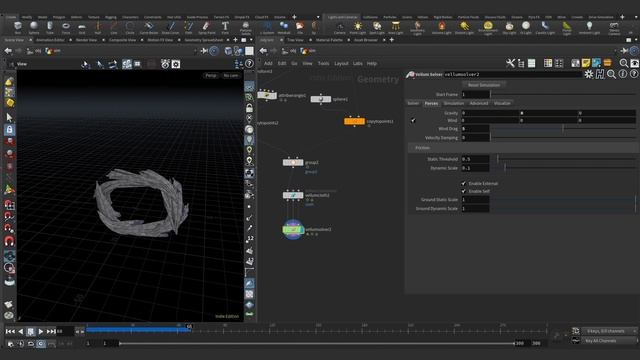Click the Reset Simulation button
Screen dimensions: 640x360
pos(484,85)
